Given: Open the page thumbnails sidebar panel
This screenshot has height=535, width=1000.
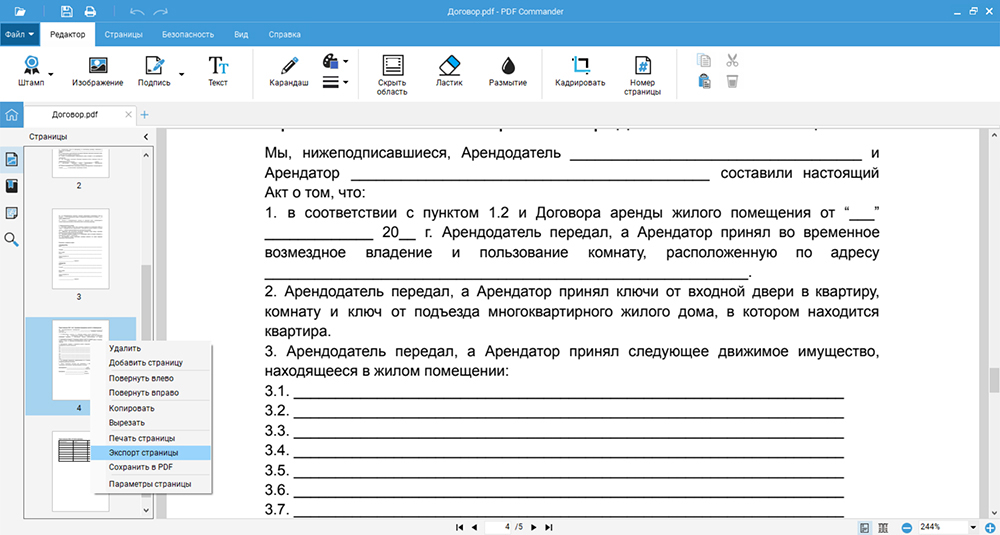Looking at the screenshot, I should pos(11,160).
